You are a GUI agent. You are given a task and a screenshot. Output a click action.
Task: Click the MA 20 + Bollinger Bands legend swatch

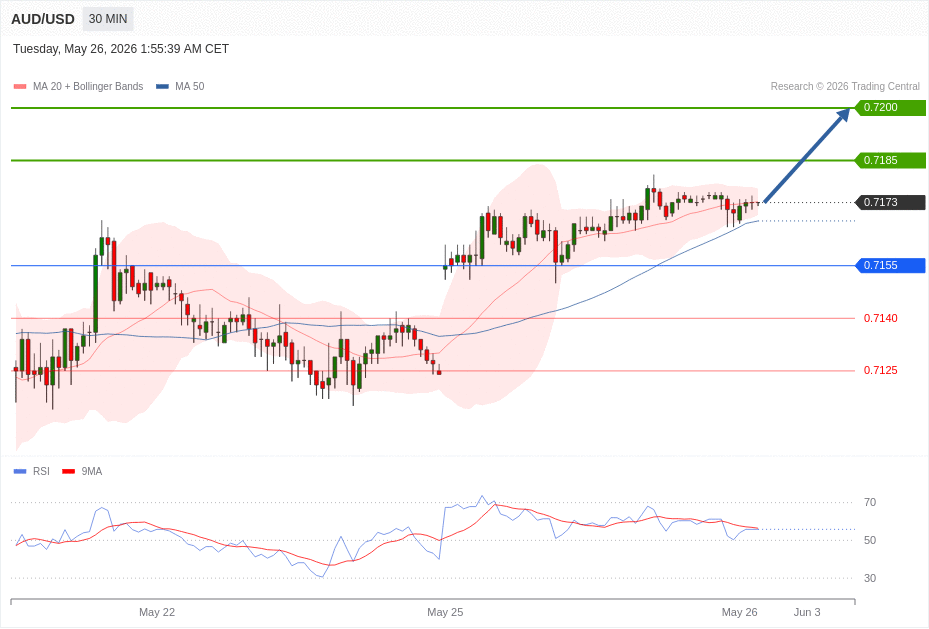click(20, 86)
